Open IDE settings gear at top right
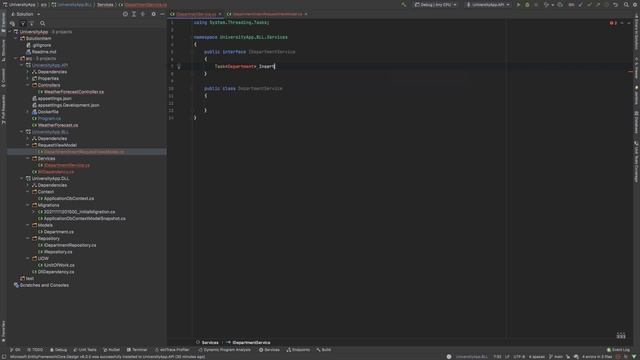 pos(634,5)
